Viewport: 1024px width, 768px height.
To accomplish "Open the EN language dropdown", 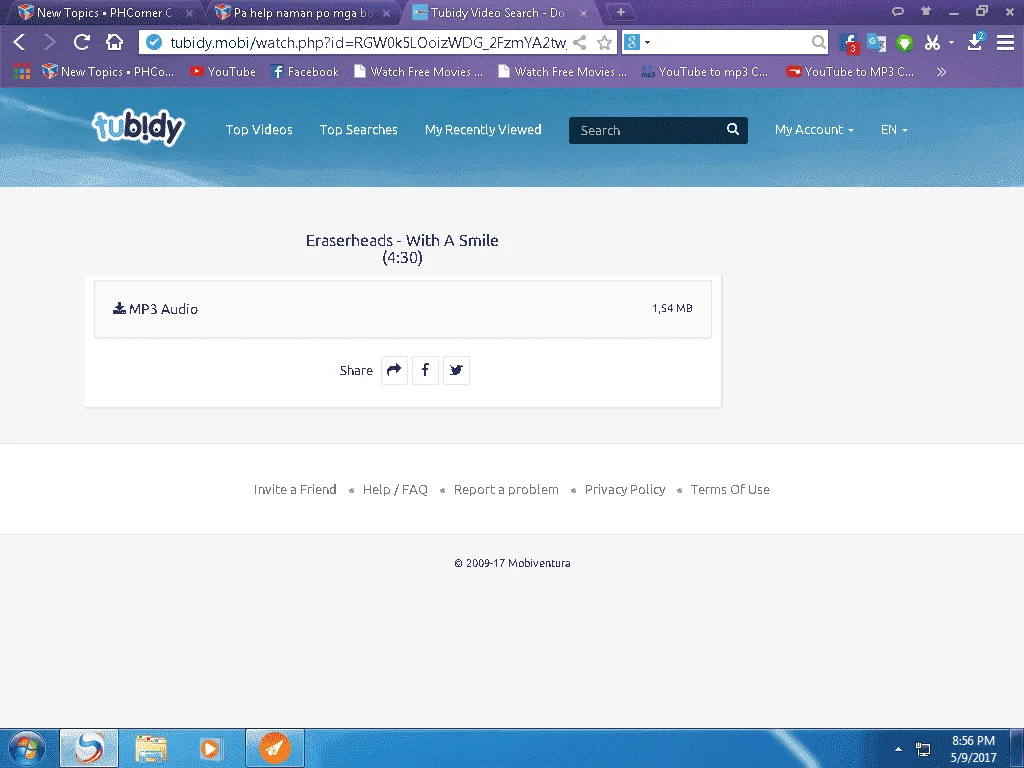I will [x=894, y=130].
